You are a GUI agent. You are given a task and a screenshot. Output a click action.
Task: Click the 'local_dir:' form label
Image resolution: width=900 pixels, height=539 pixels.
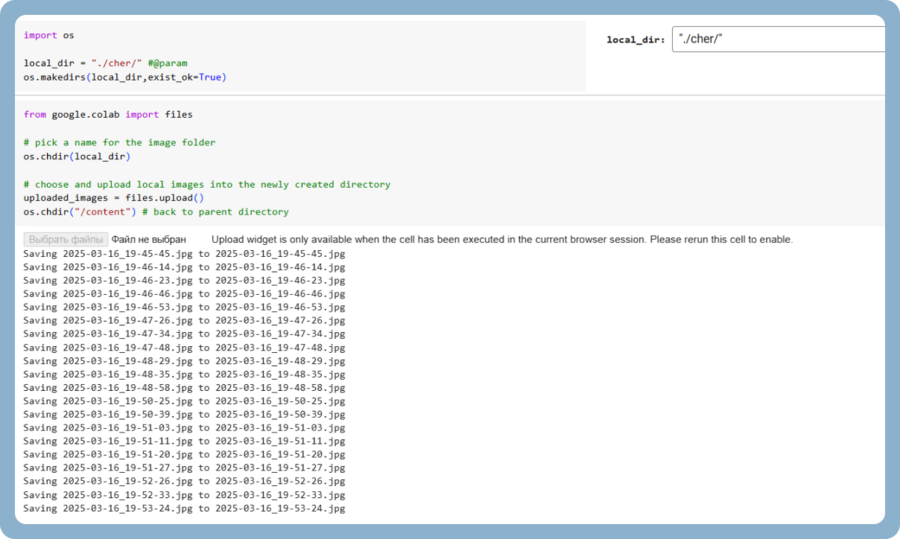[635, 40]
